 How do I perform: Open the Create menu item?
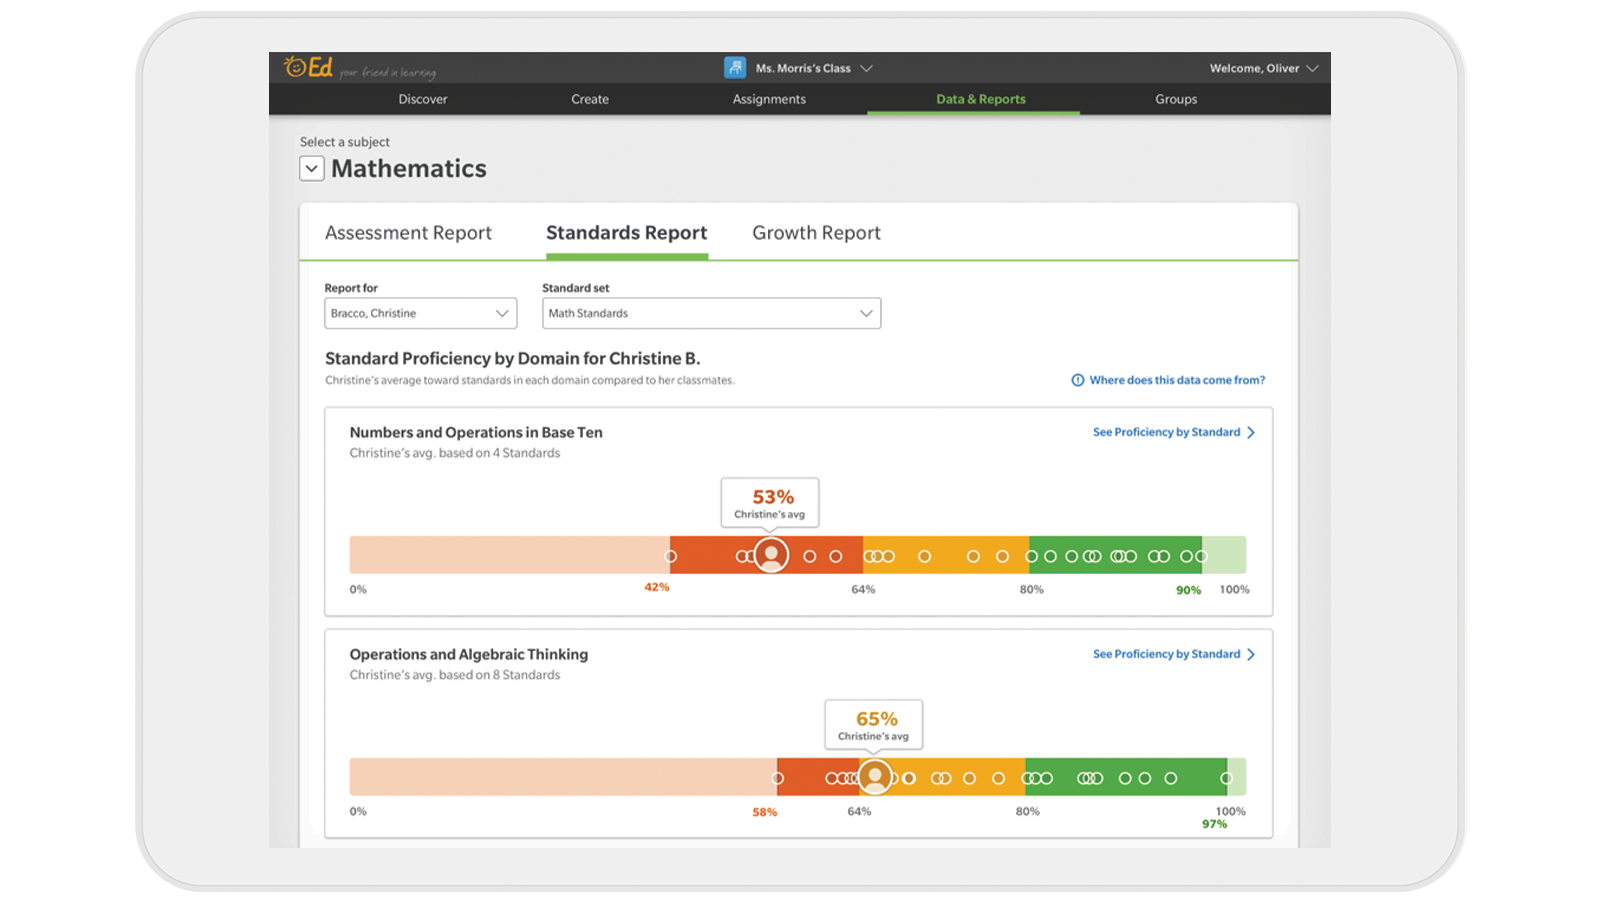point(590,99)
